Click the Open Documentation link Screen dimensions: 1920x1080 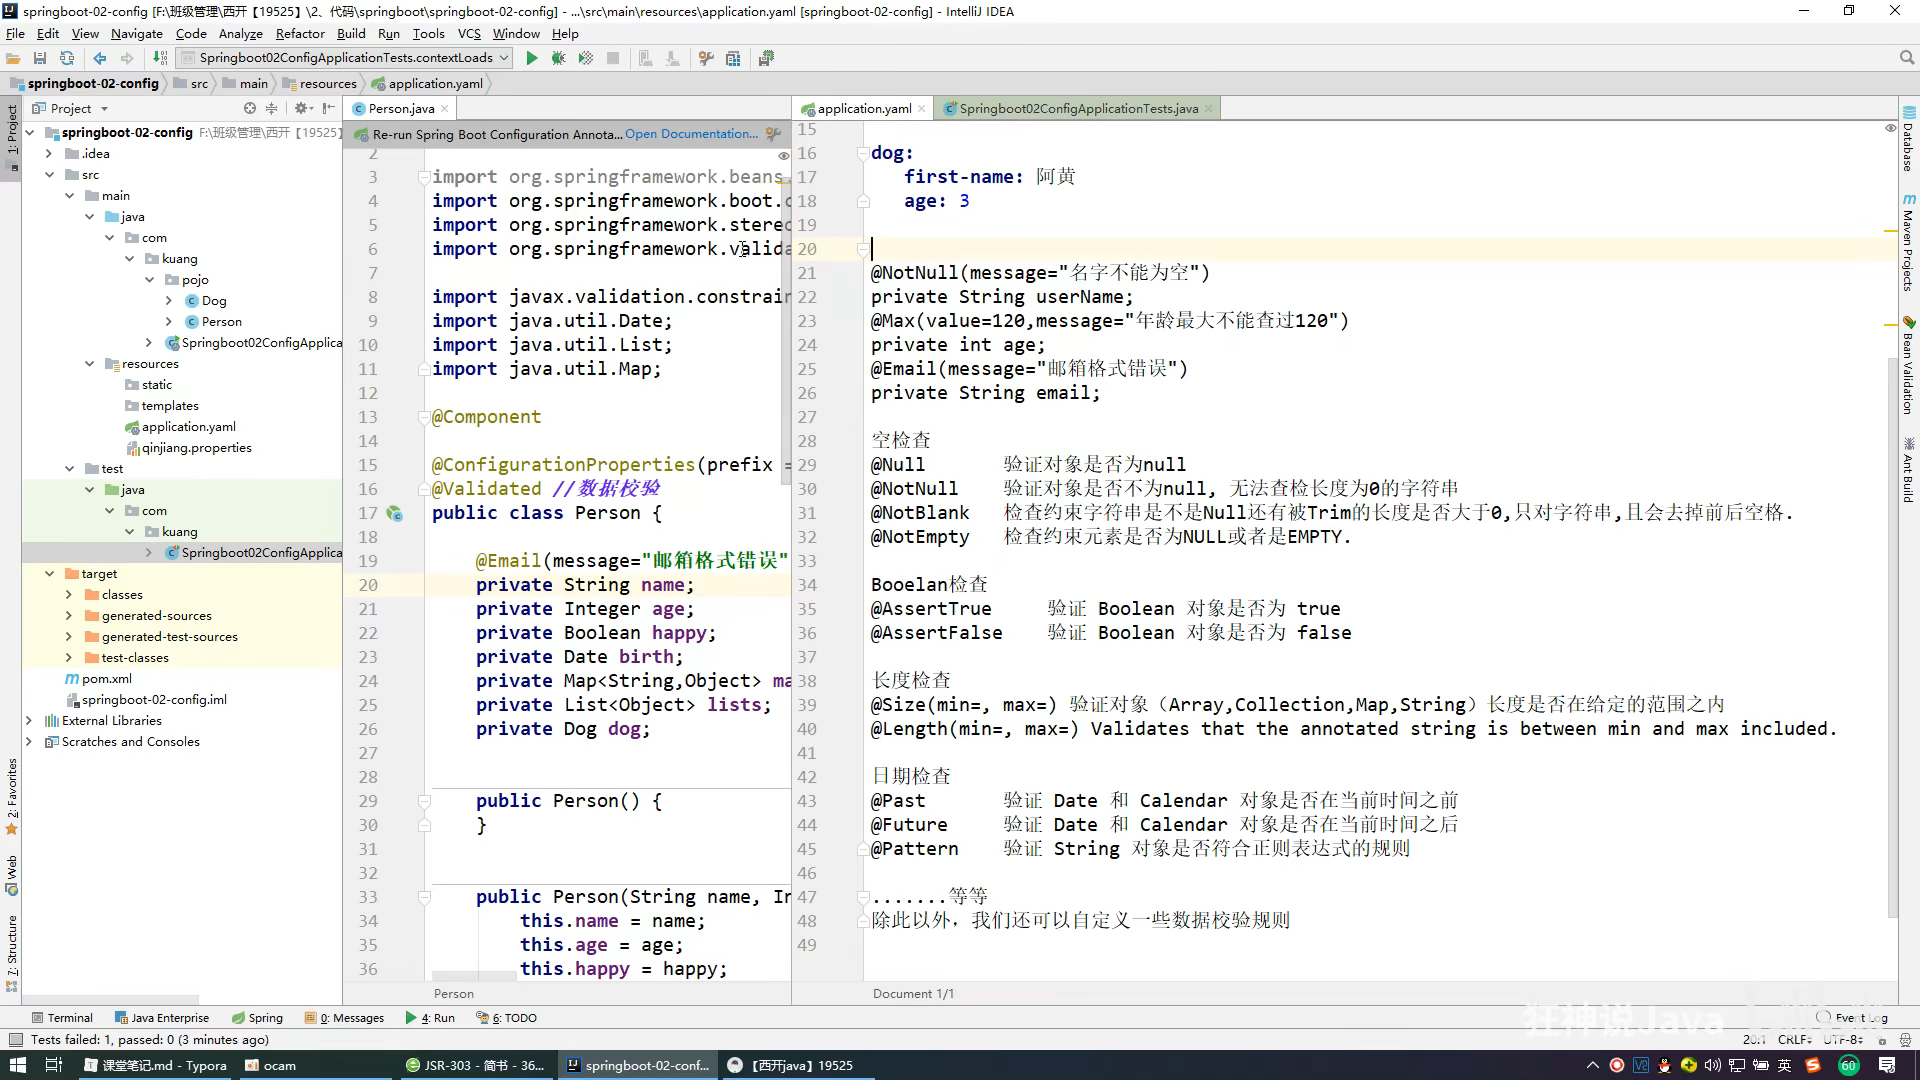coord(690,134)
